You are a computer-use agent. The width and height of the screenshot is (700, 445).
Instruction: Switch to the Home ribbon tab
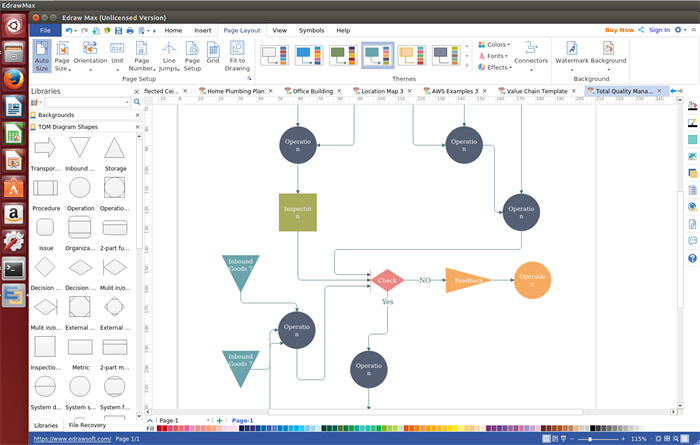[173, 30]
